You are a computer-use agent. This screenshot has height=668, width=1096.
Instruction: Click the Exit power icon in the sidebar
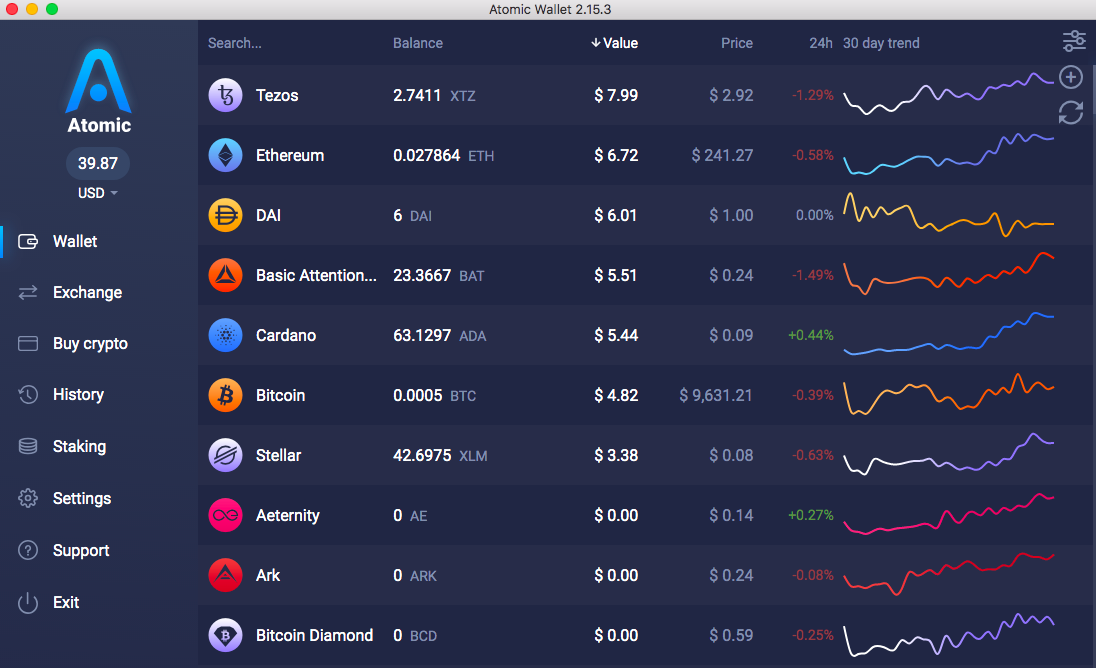click(28, 602)
